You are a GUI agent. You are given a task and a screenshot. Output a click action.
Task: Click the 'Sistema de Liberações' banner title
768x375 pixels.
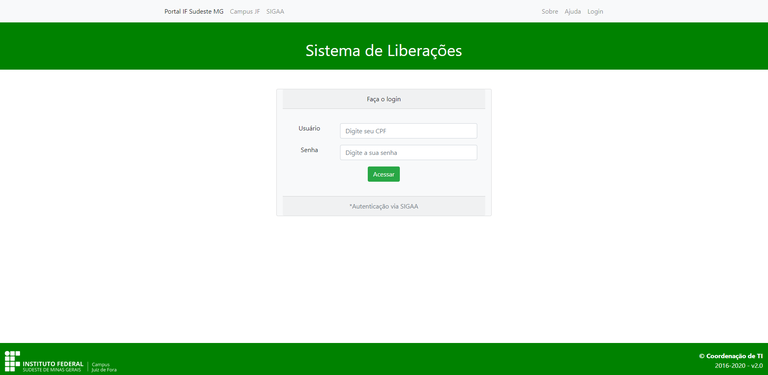384,50
